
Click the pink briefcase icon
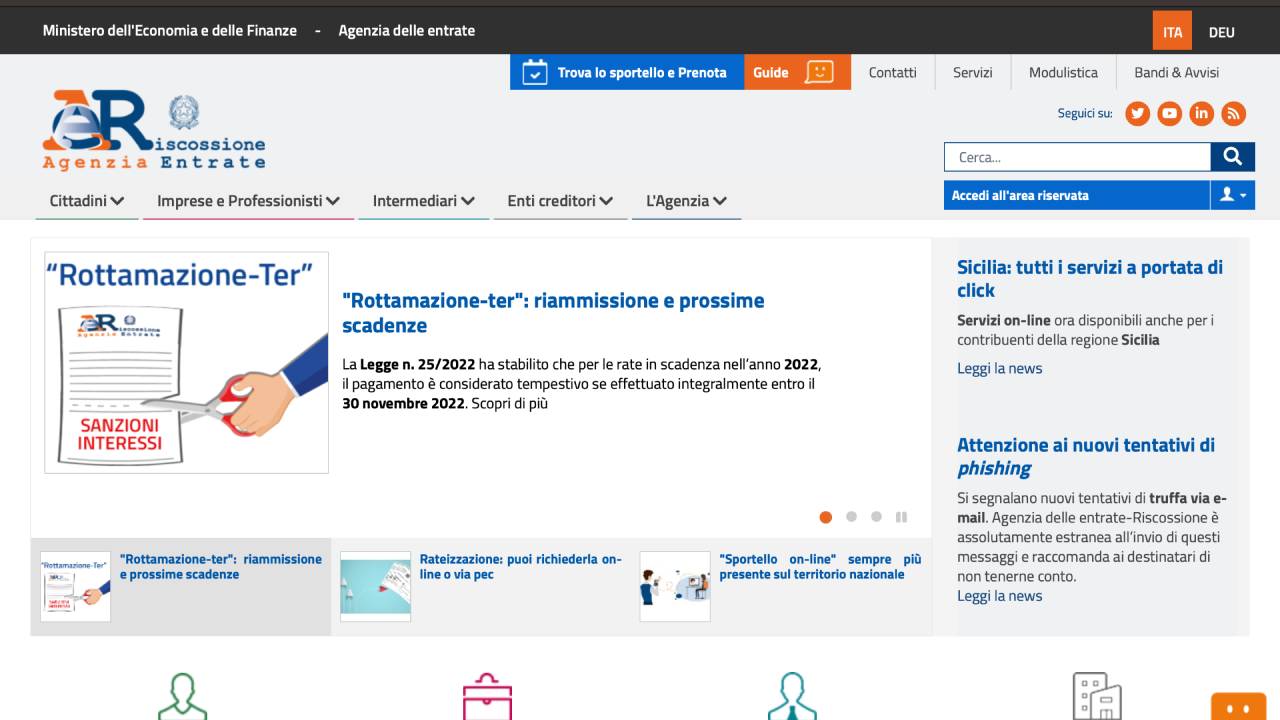(x=487, y=696)
